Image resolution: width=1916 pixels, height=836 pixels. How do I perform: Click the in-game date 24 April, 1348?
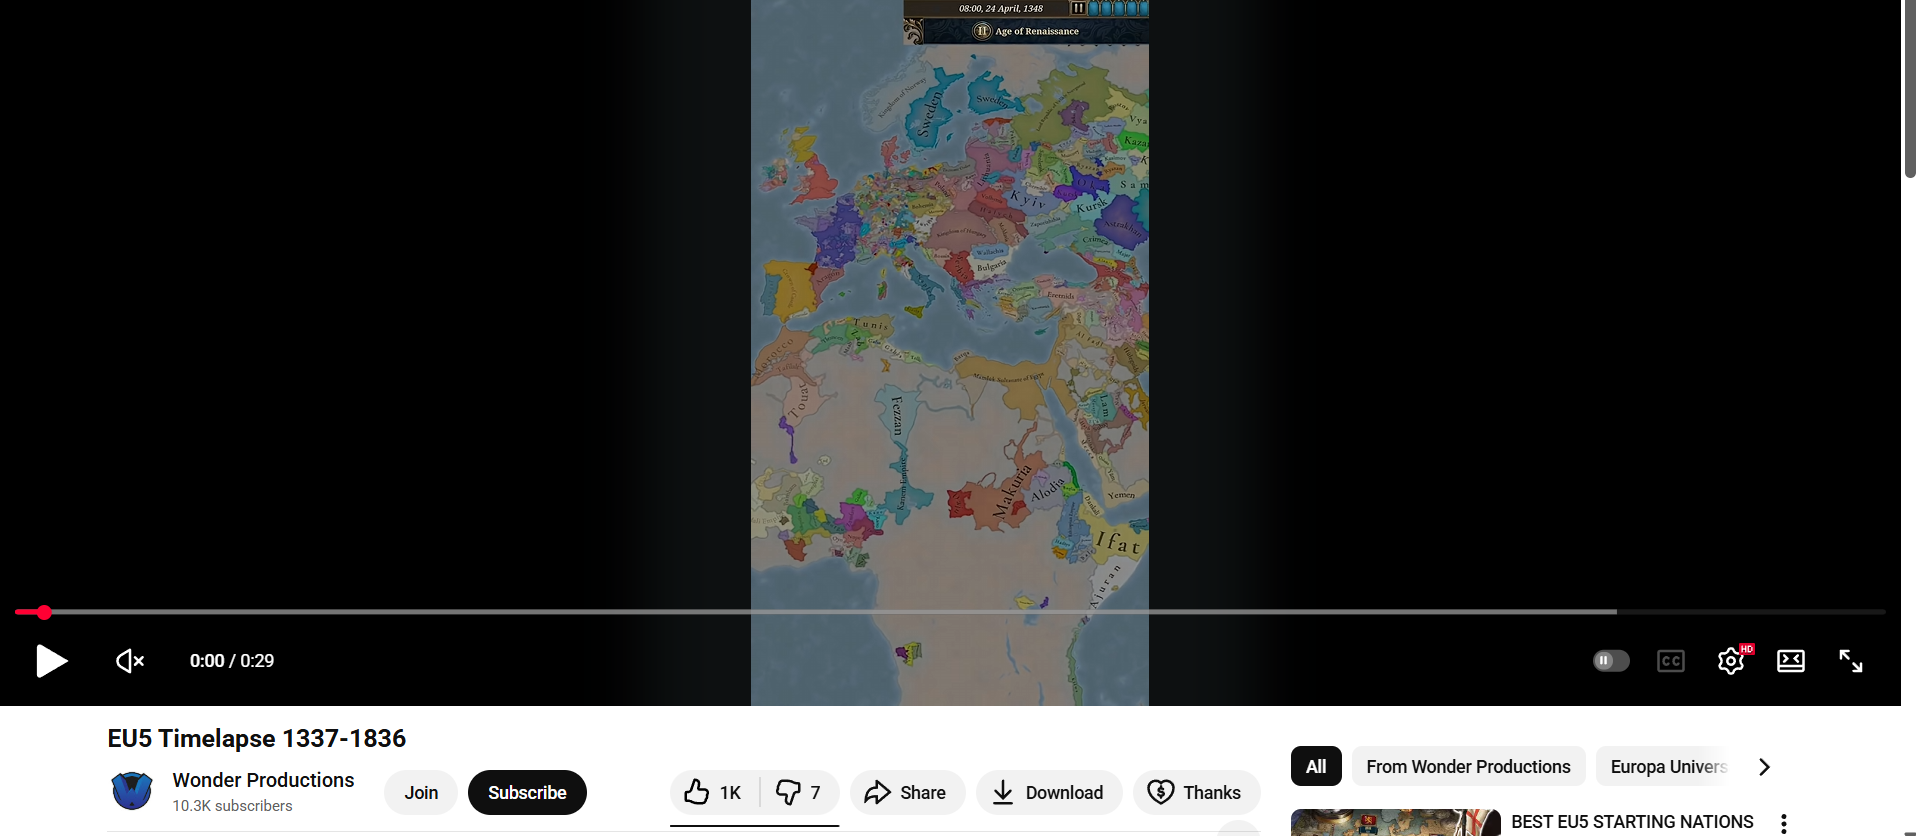1001,8
